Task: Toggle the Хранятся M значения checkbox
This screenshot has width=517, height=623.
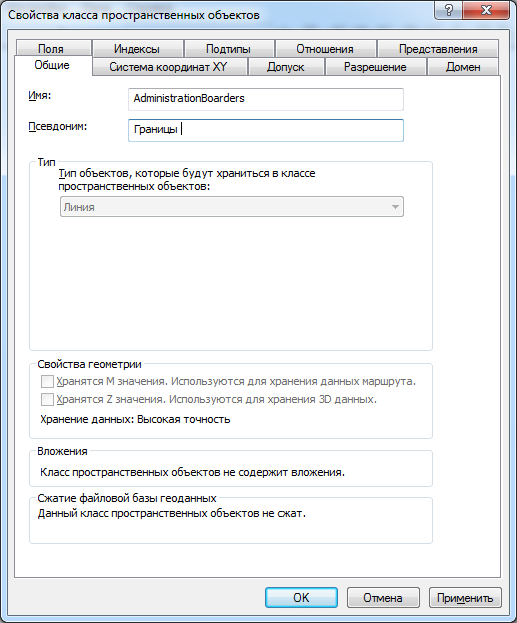Action: pyautogui.click(x=47, y=381)
